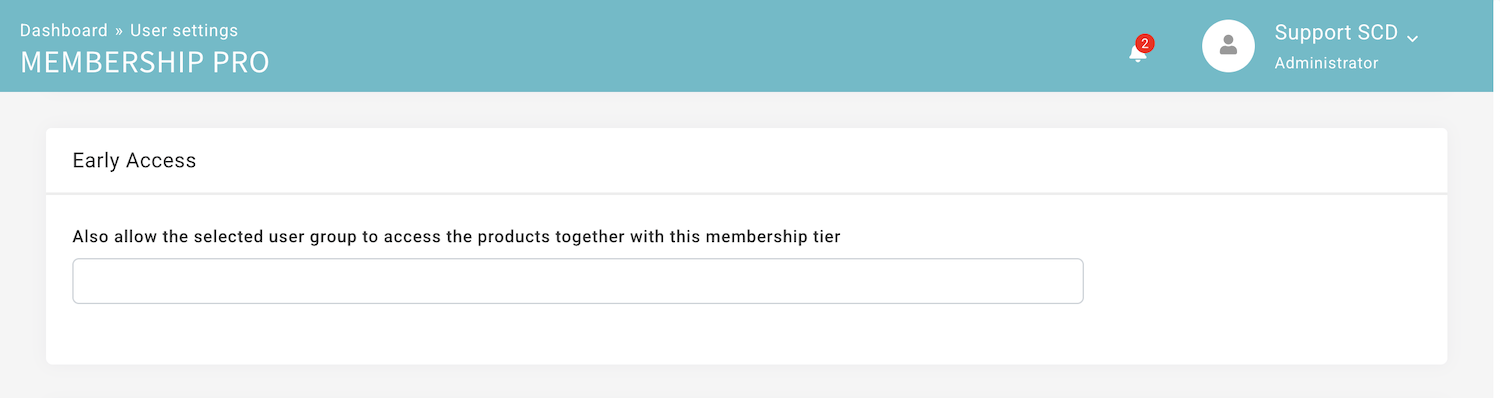
Task: Click the words "Early Access" on the card
Action: (134, 160)
